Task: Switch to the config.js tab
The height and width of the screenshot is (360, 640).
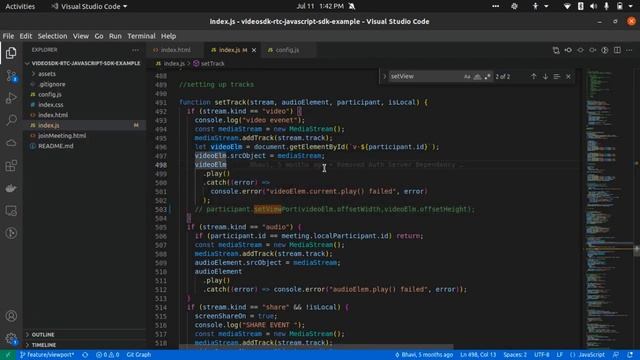Action: tap(287, 50)
